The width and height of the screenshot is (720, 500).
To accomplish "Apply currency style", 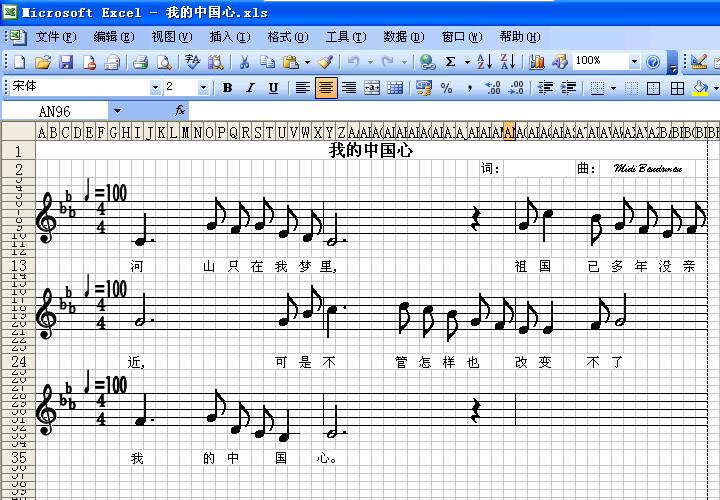I will coord(423,88).
